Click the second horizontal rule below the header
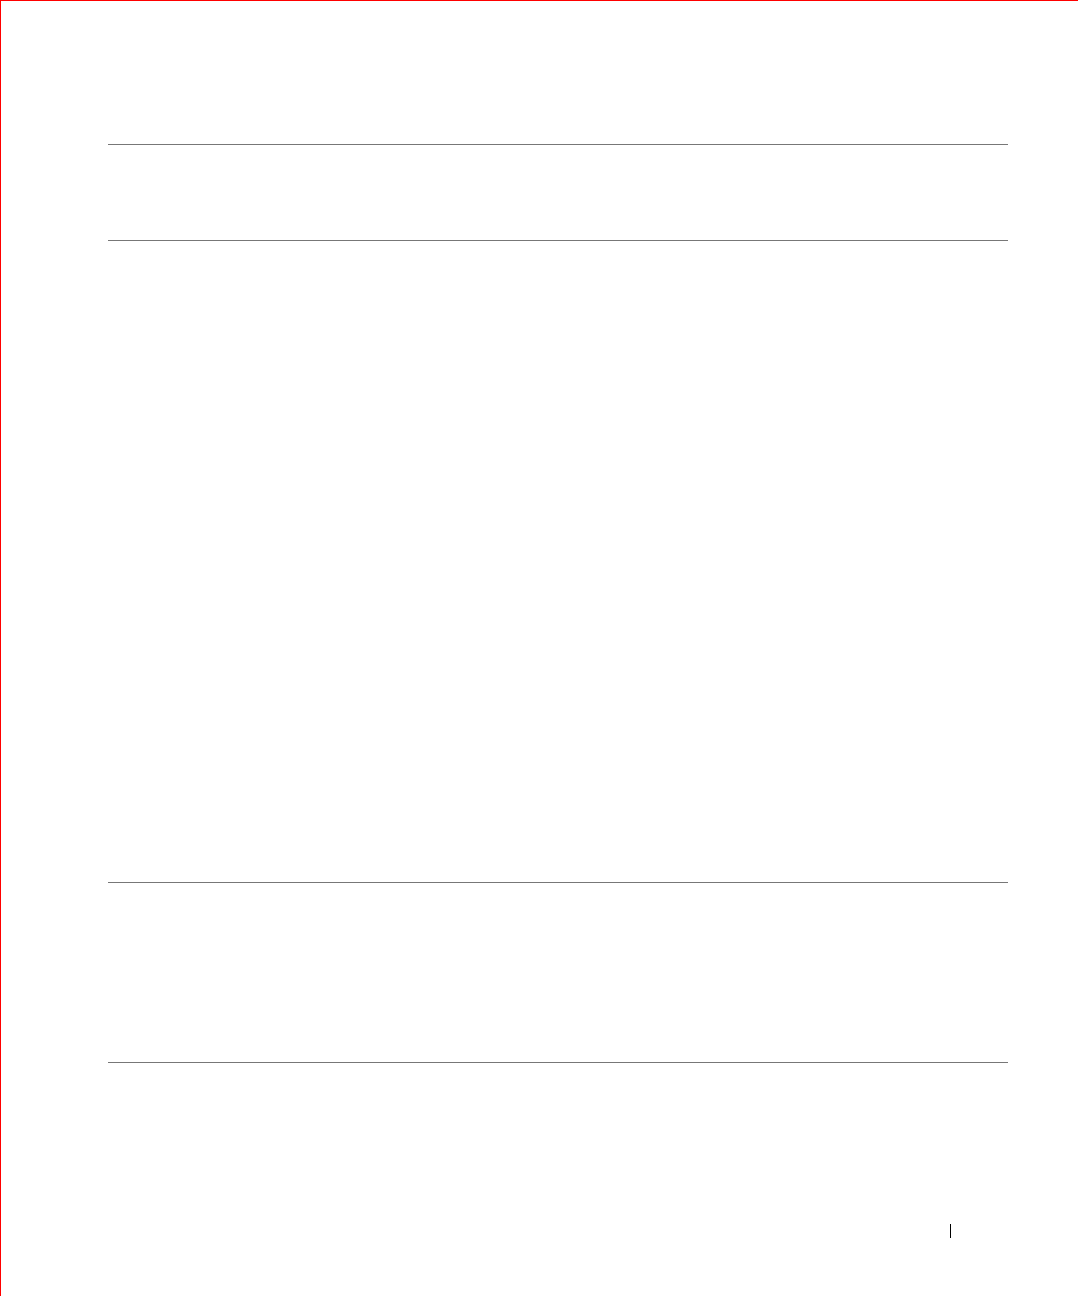 (557, 240)
